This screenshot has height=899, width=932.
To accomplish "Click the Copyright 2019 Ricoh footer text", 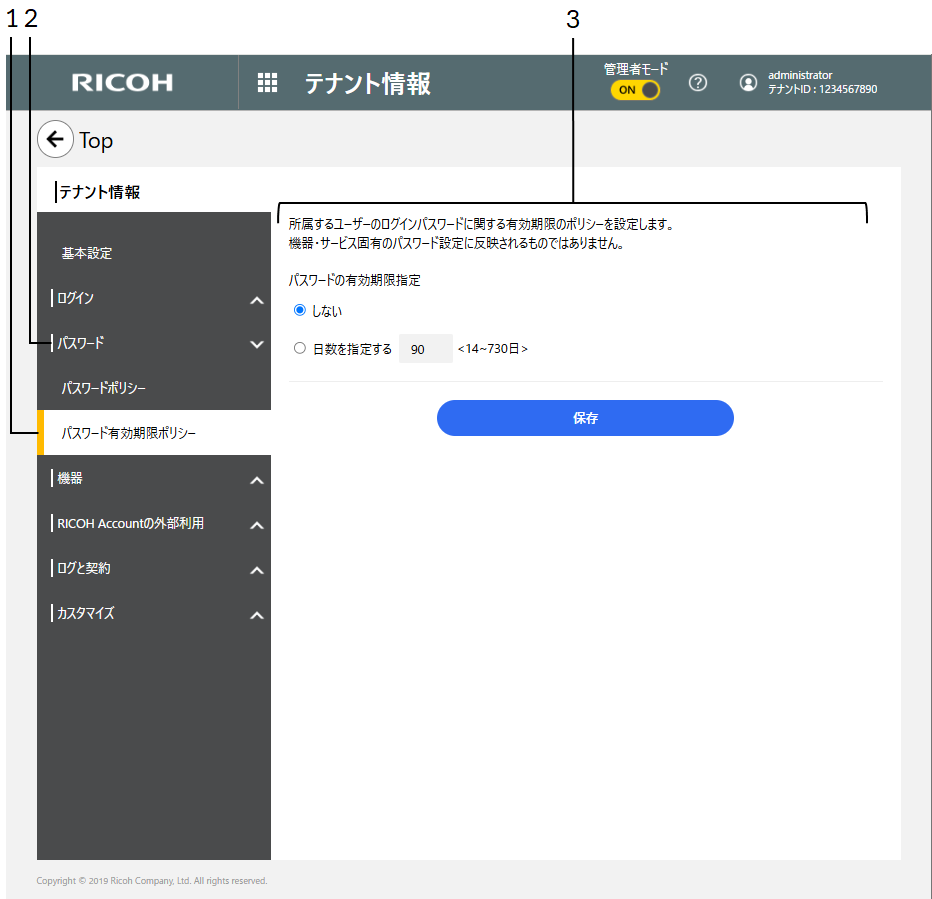I will click(x=152, y=881).
